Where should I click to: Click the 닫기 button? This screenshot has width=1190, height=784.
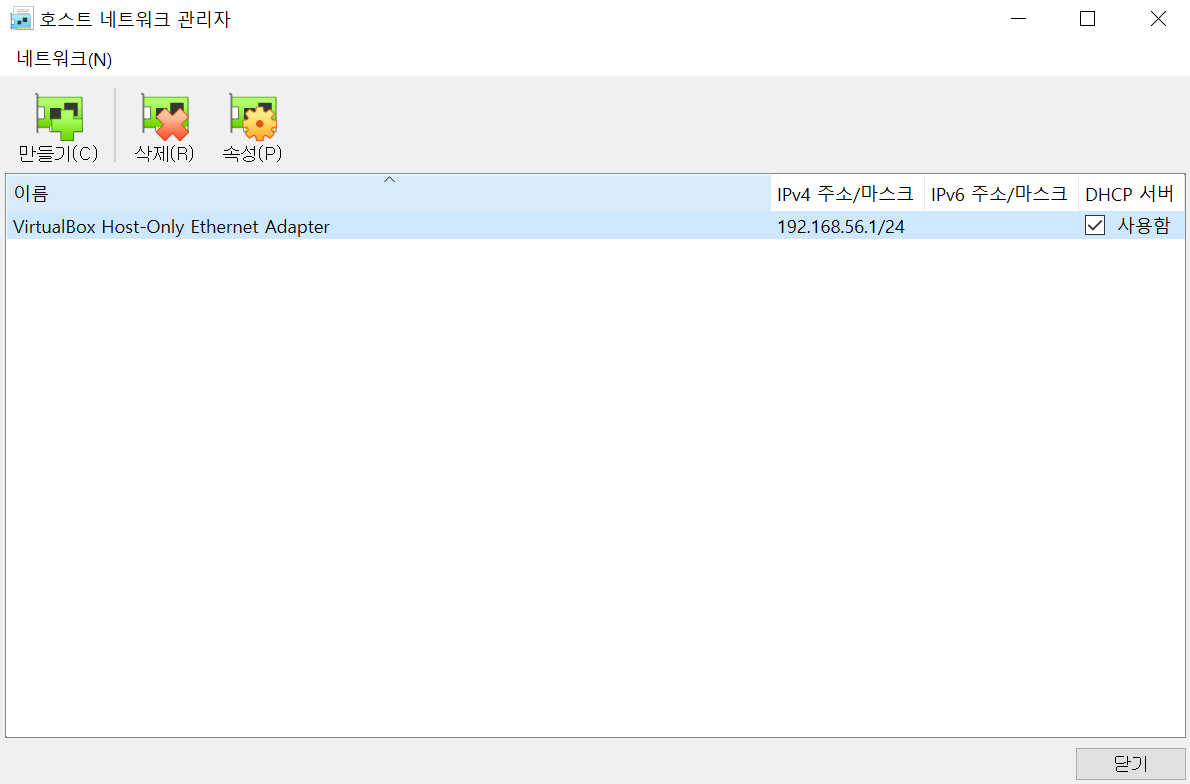click(x=1130, y=764)
